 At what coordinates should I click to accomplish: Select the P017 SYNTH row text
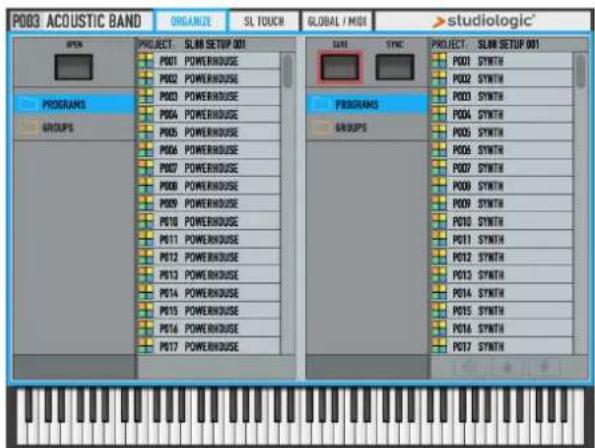pos(478,346)
